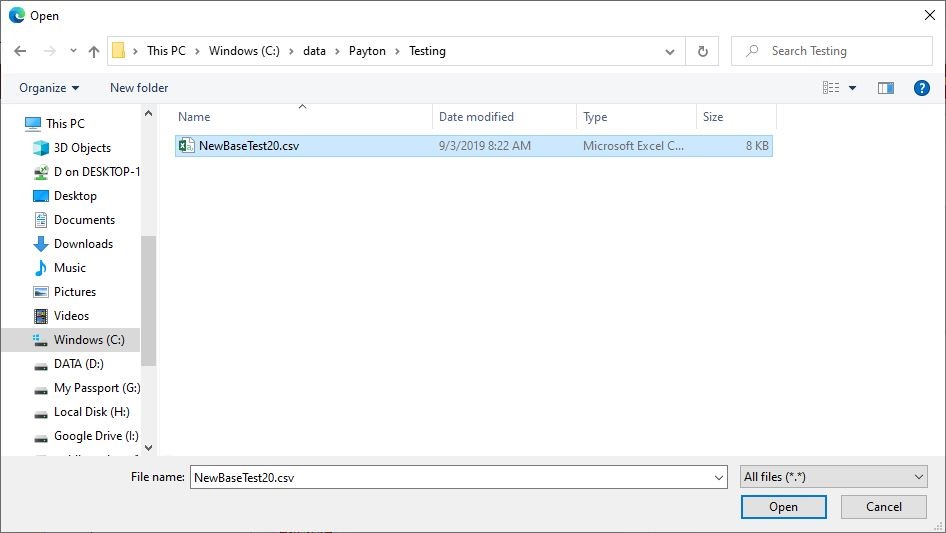This screenshot has height=533, width=946.
Task: Click the Up one level arrow
Action: pyautogui.click(x=94, y=51)
